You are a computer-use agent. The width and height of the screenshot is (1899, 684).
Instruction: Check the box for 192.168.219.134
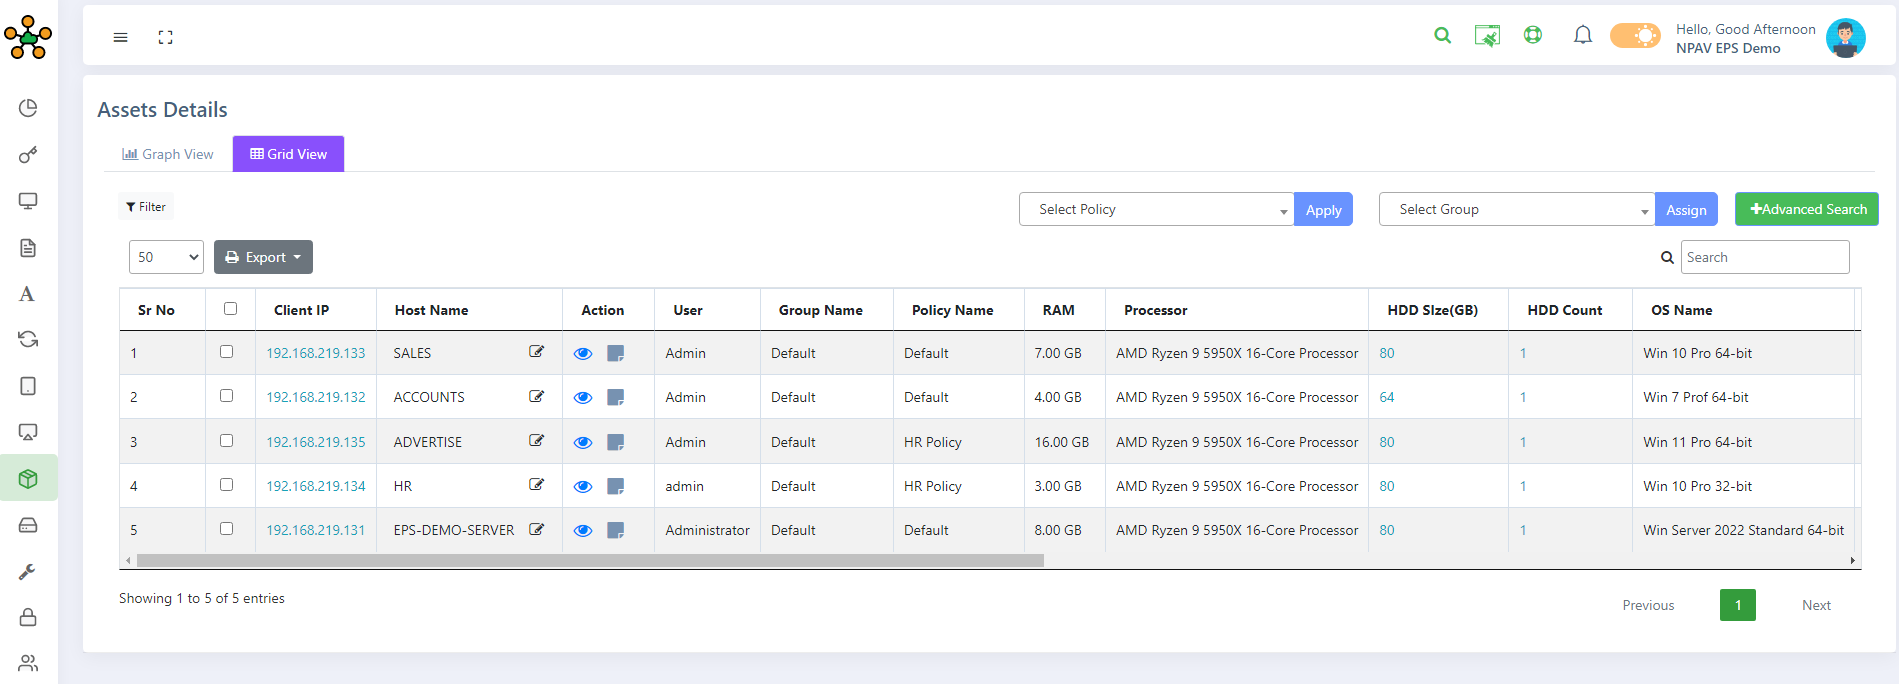point(227,485)
